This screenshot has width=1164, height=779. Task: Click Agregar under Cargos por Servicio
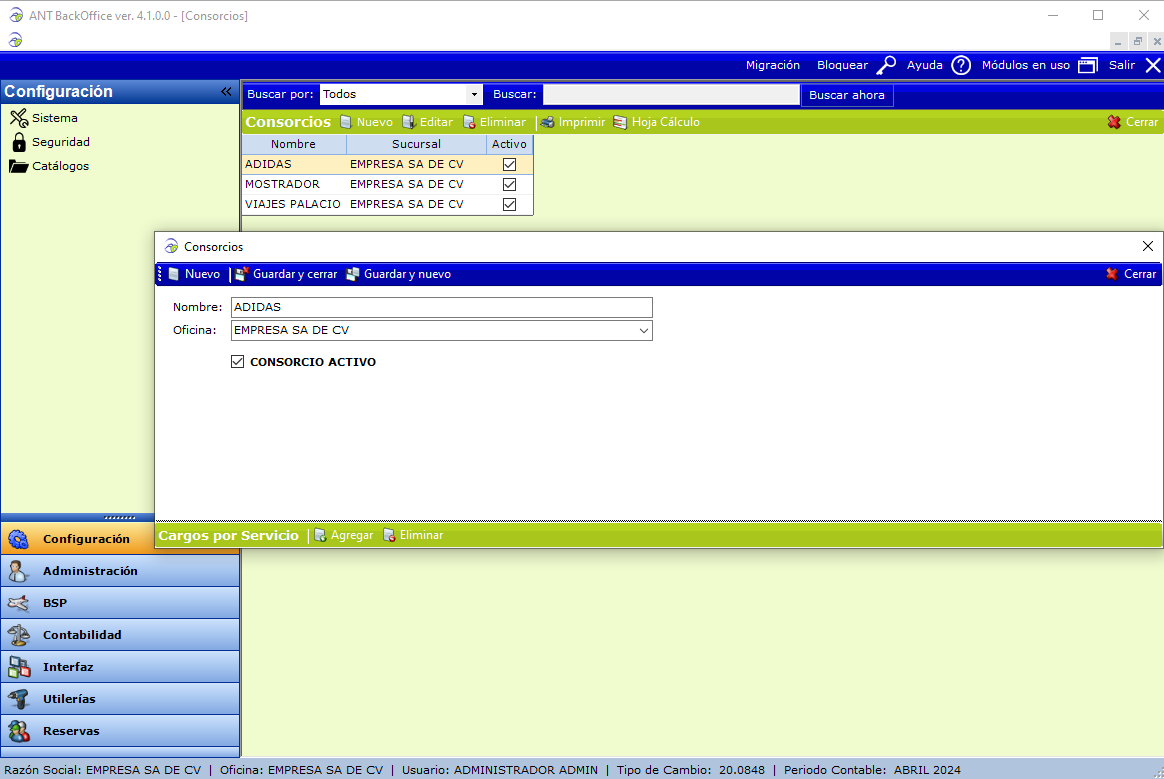click(x=343, y=535)
